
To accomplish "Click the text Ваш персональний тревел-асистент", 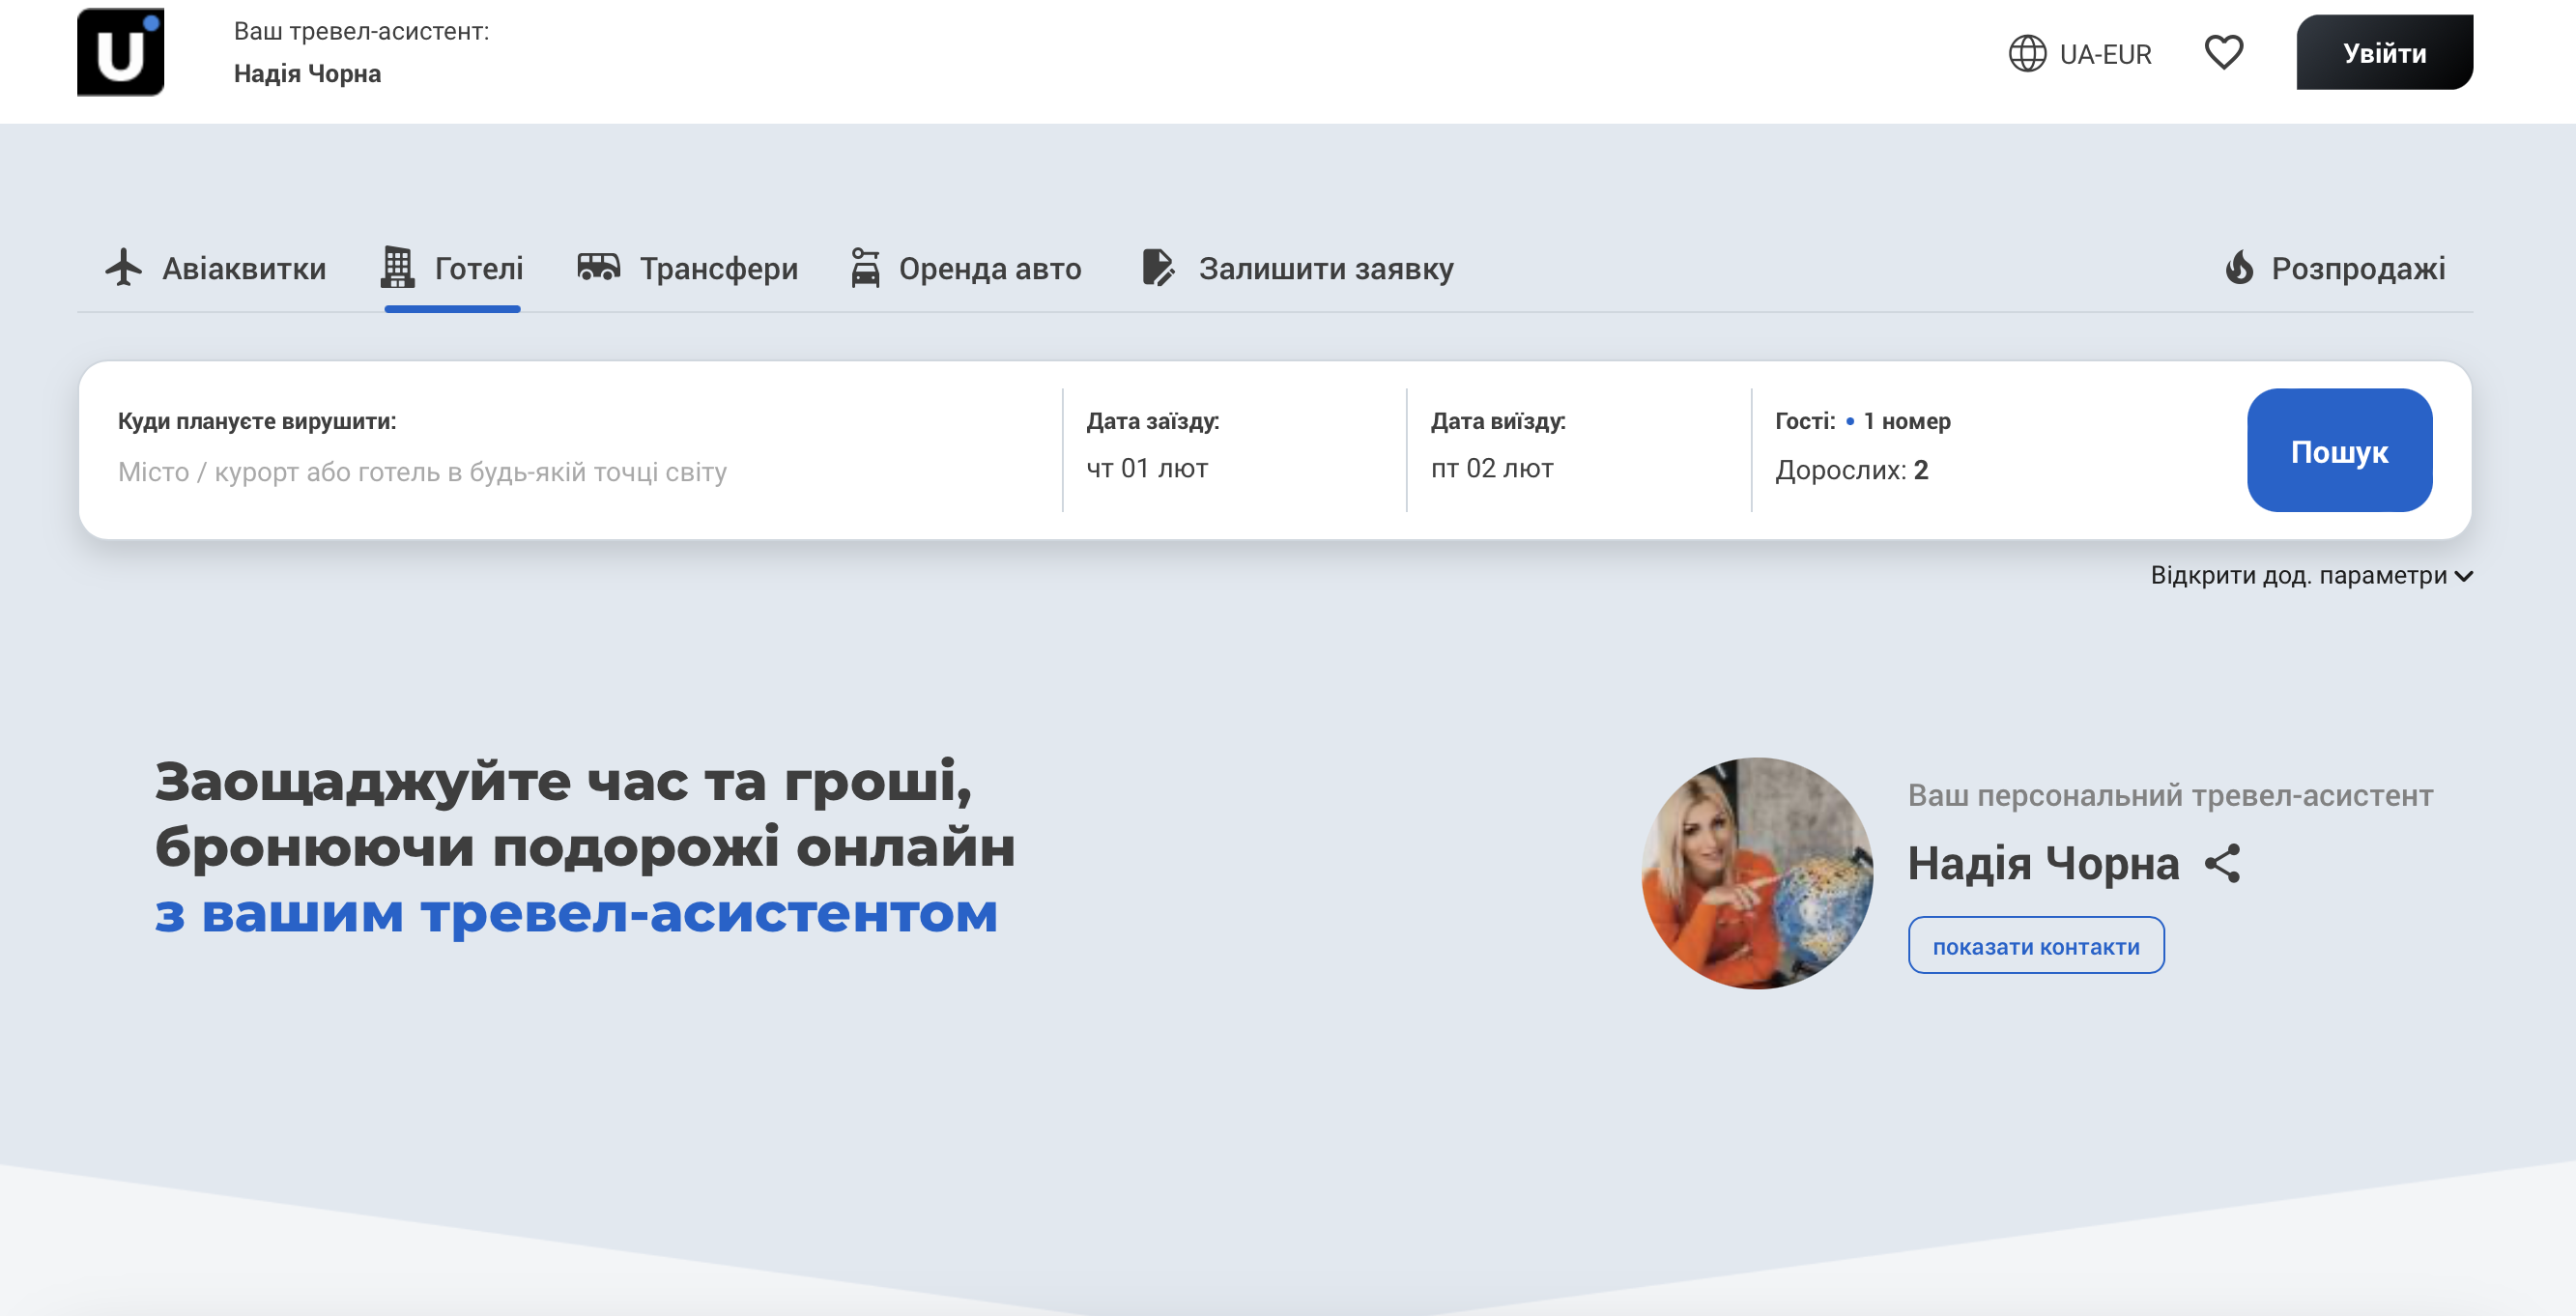I will [2170, 796].
